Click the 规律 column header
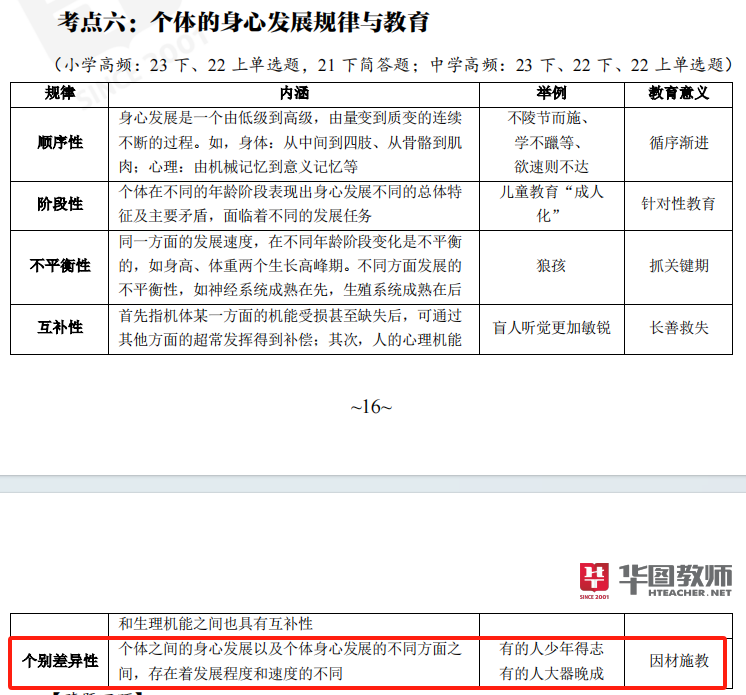Image resolution: width=746 pixels, height=695 pixels. 60,93
